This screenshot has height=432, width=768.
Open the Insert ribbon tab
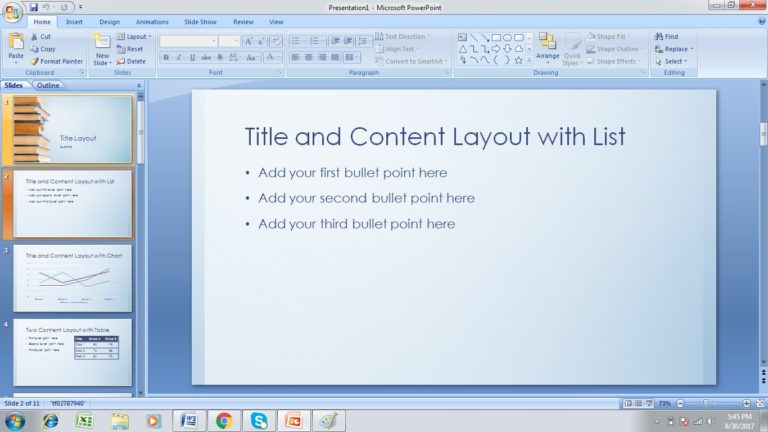coord(74,22)
